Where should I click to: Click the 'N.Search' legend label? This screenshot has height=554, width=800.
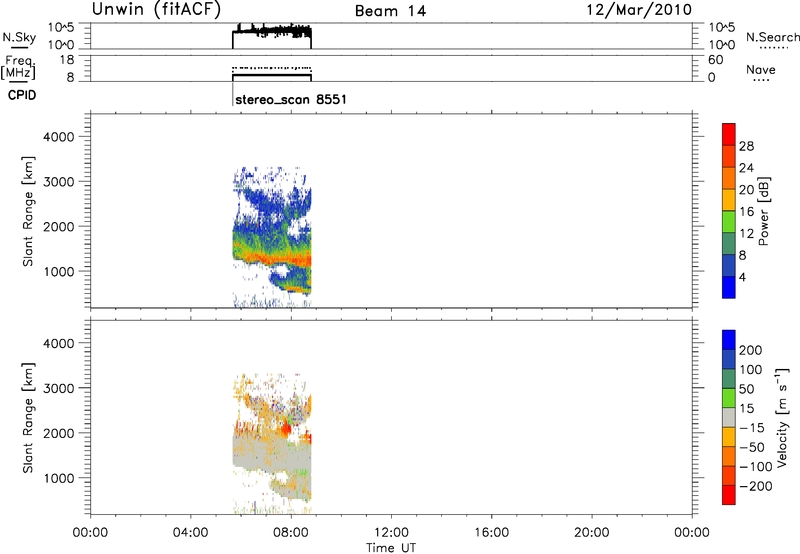(x=773, y=37)
